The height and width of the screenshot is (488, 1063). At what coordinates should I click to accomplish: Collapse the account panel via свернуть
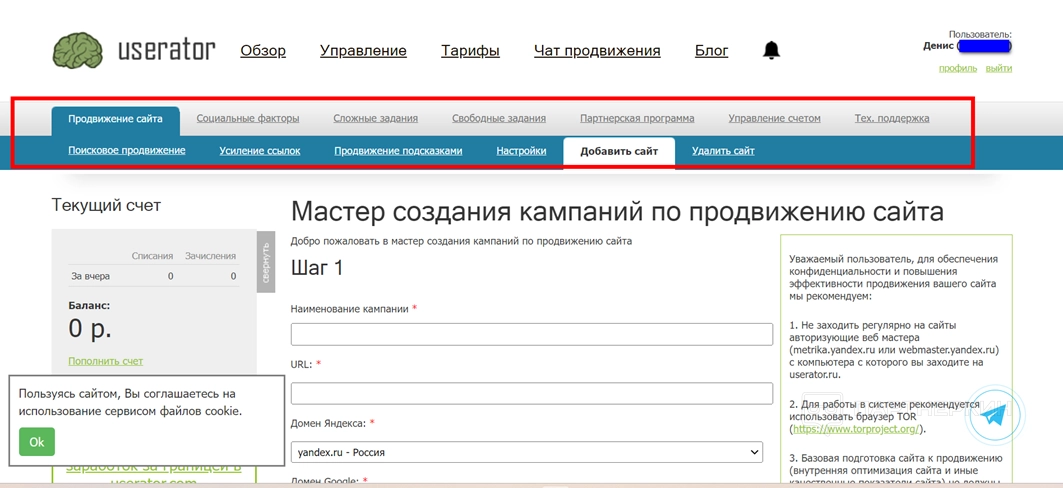(x=266, y=262)
